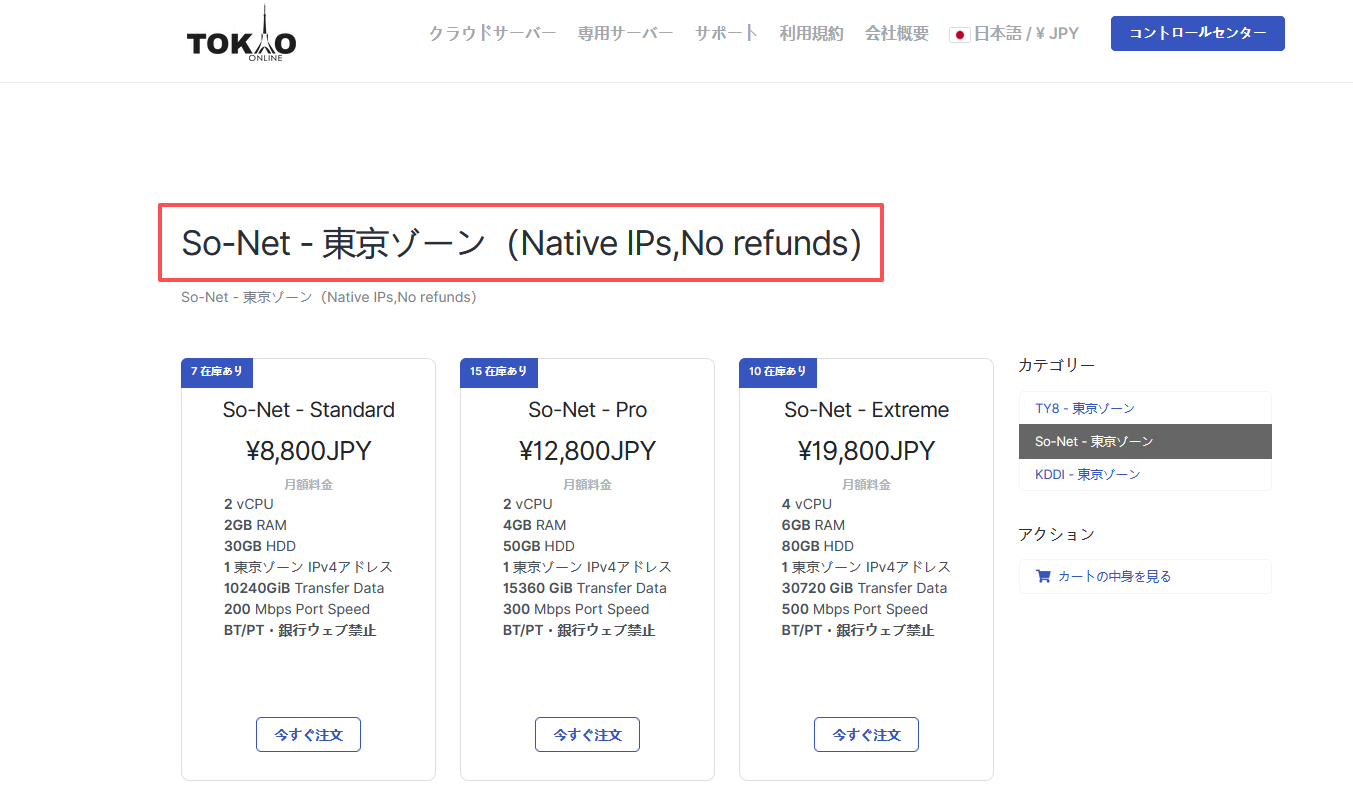This screenshot has width=1353, height=791.
Task: Click the 7 在庫あり stock badge
Action: (217, 371)
